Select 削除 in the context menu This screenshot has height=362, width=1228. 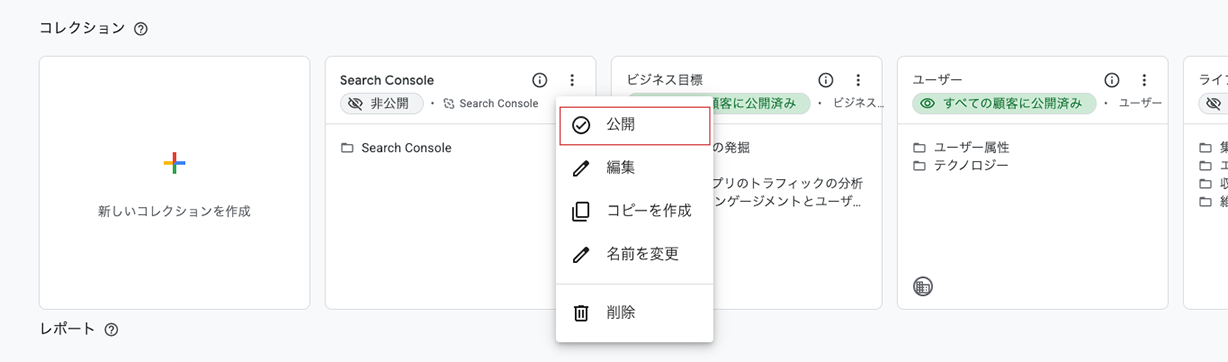pos(635,313)
